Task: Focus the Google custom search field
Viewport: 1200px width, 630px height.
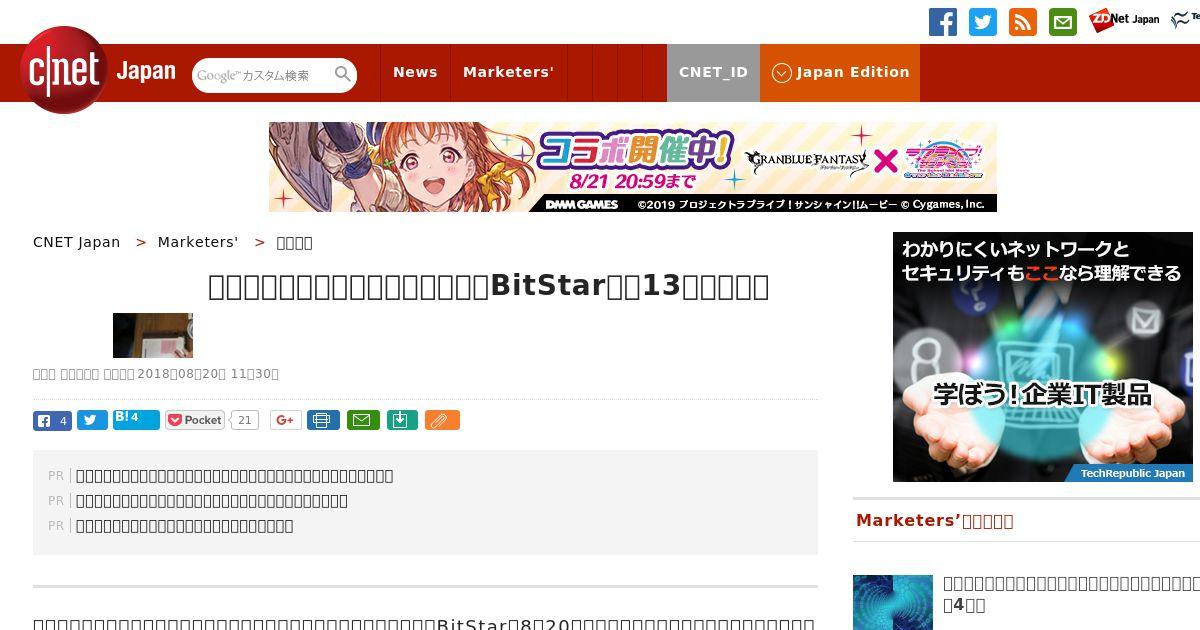Action: pyautogui.click(x=263, y=75)
